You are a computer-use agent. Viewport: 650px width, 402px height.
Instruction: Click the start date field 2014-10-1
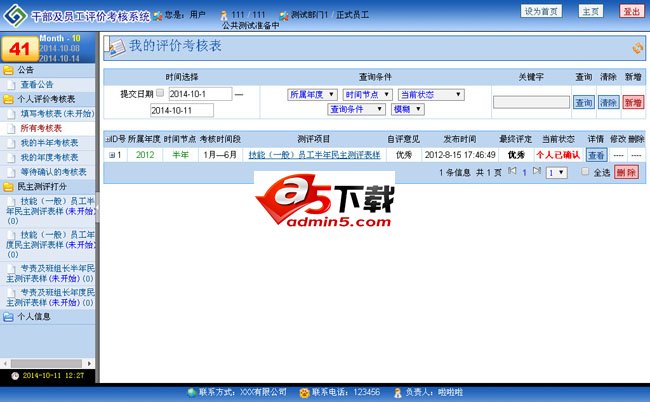click(x=200, y=94)
